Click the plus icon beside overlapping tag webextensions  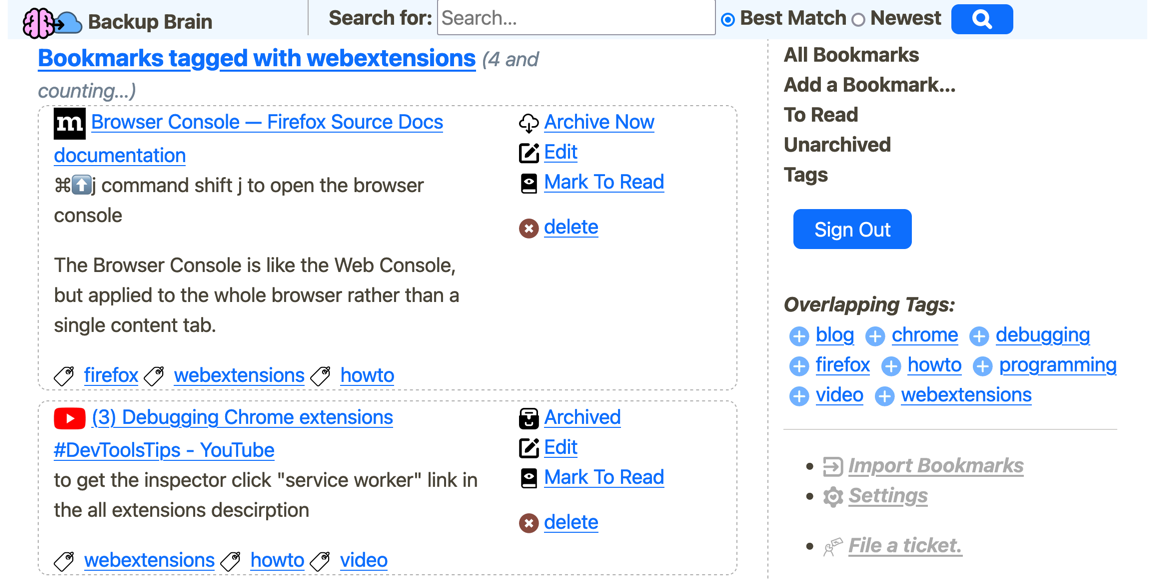coord(884,396)
